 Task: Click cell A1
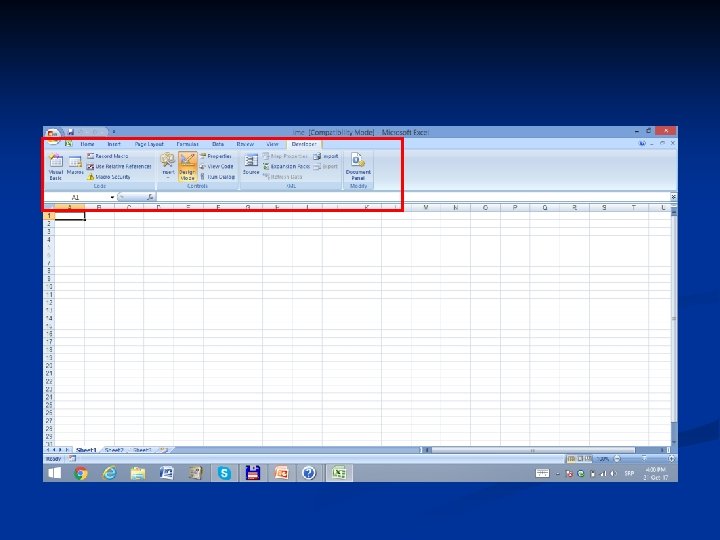70,216
